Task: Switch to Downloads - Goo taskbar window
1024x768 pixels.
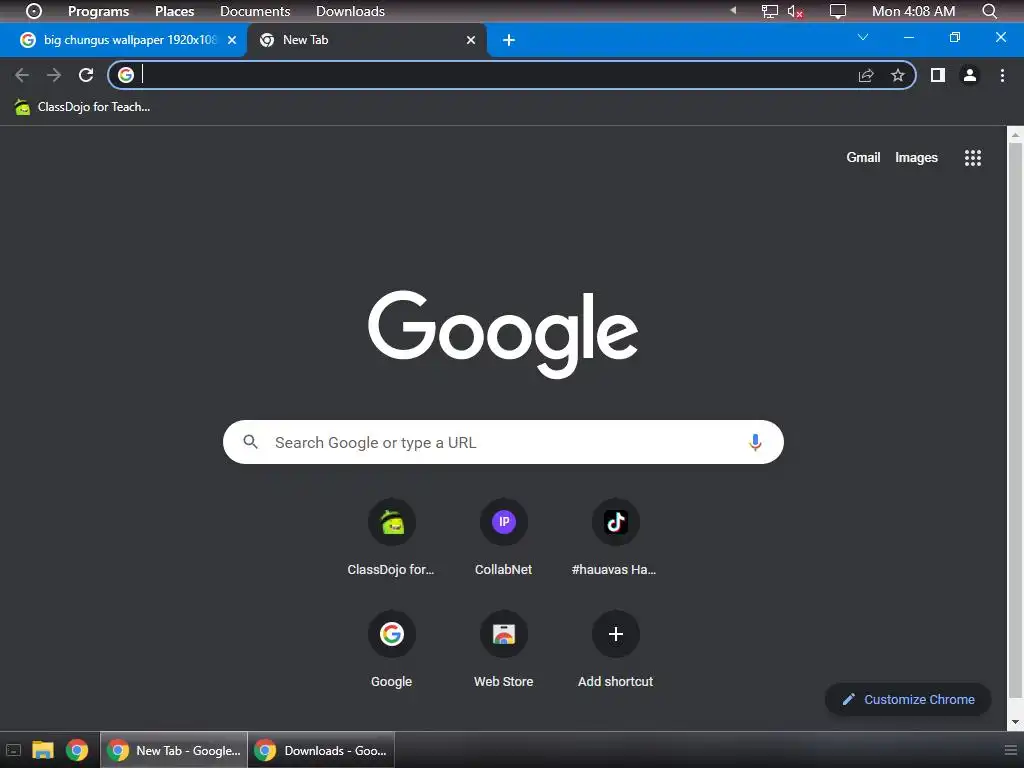Action: coord(321,750)
